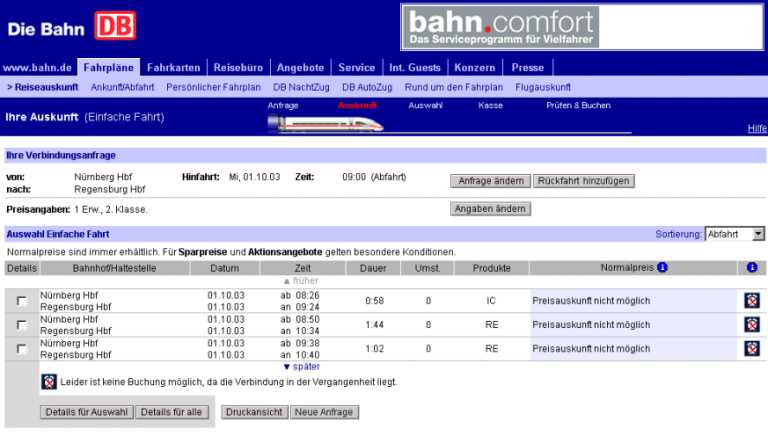Open the Sortierung dropdown
The image size is (768, 444).
point(734,234)
